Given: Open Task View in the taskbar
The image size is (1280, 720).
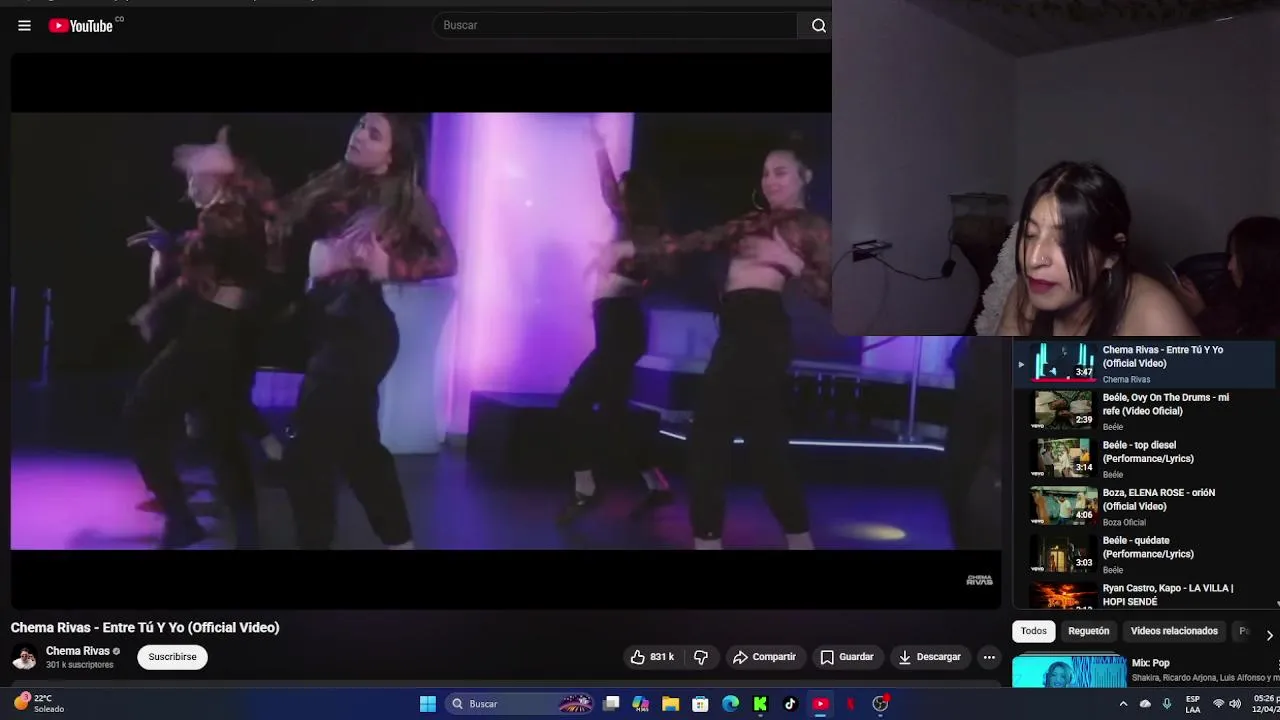Looking at the screenshot, I should point(611,704).
